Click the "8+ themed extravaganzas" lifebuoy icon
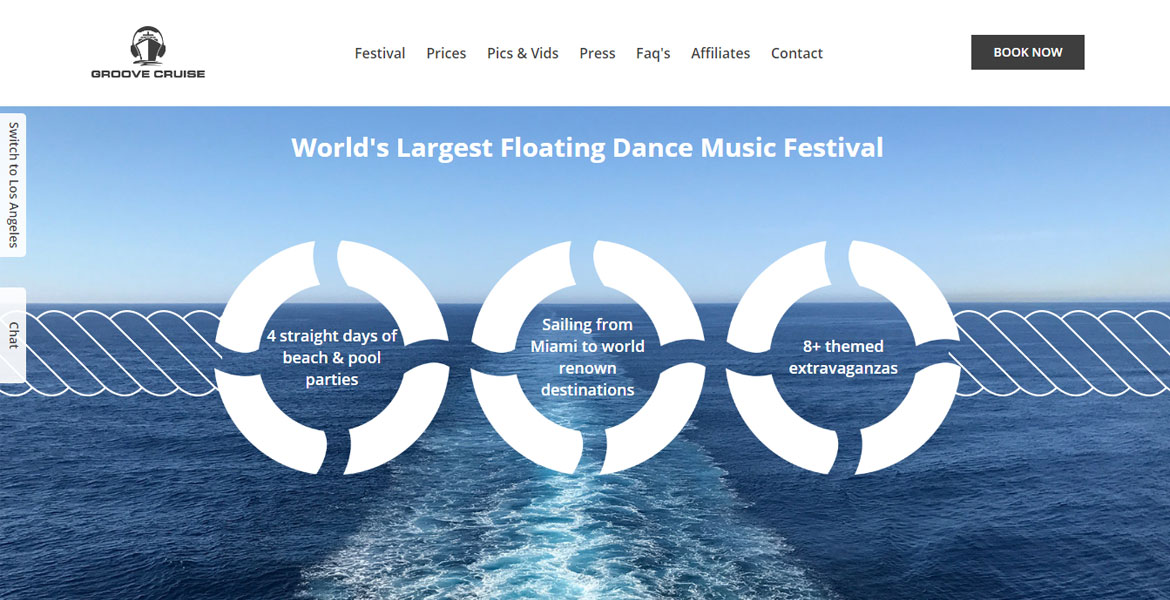Image resolution: width=1170 pixels, height=600 pixels. tap(843, 355)
